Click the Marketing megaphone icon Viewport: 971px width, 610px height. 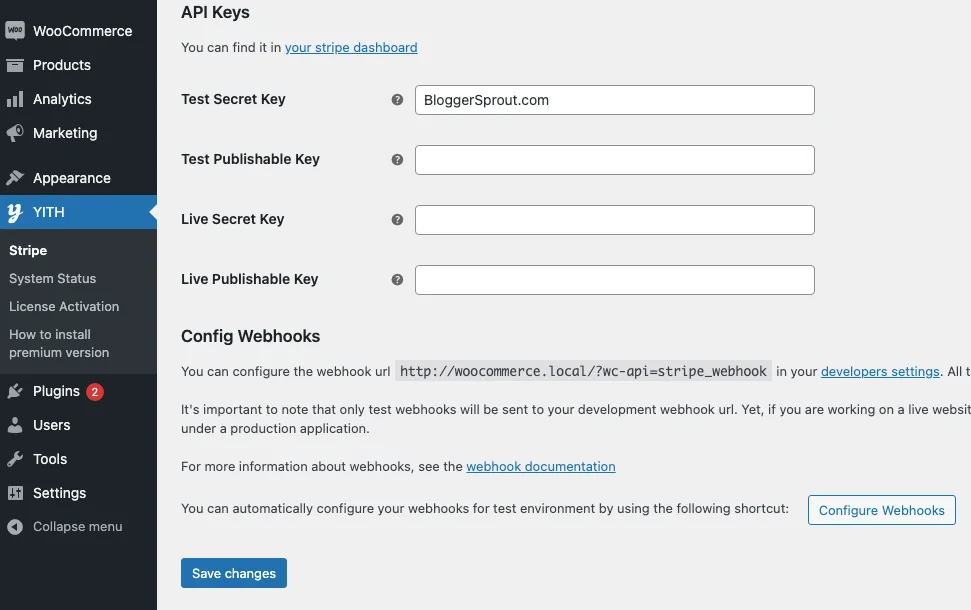pos(15,133)
